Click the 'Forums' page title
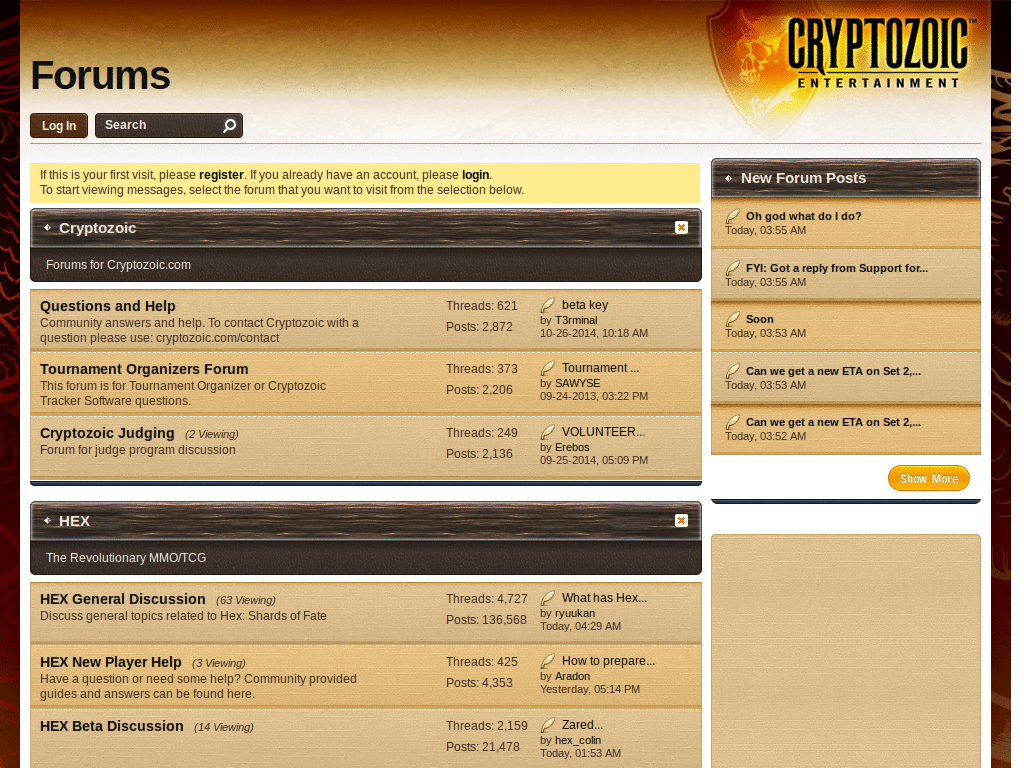This screenshot has width=1024, height=768. pyautogui.click(x=100, y=76)
